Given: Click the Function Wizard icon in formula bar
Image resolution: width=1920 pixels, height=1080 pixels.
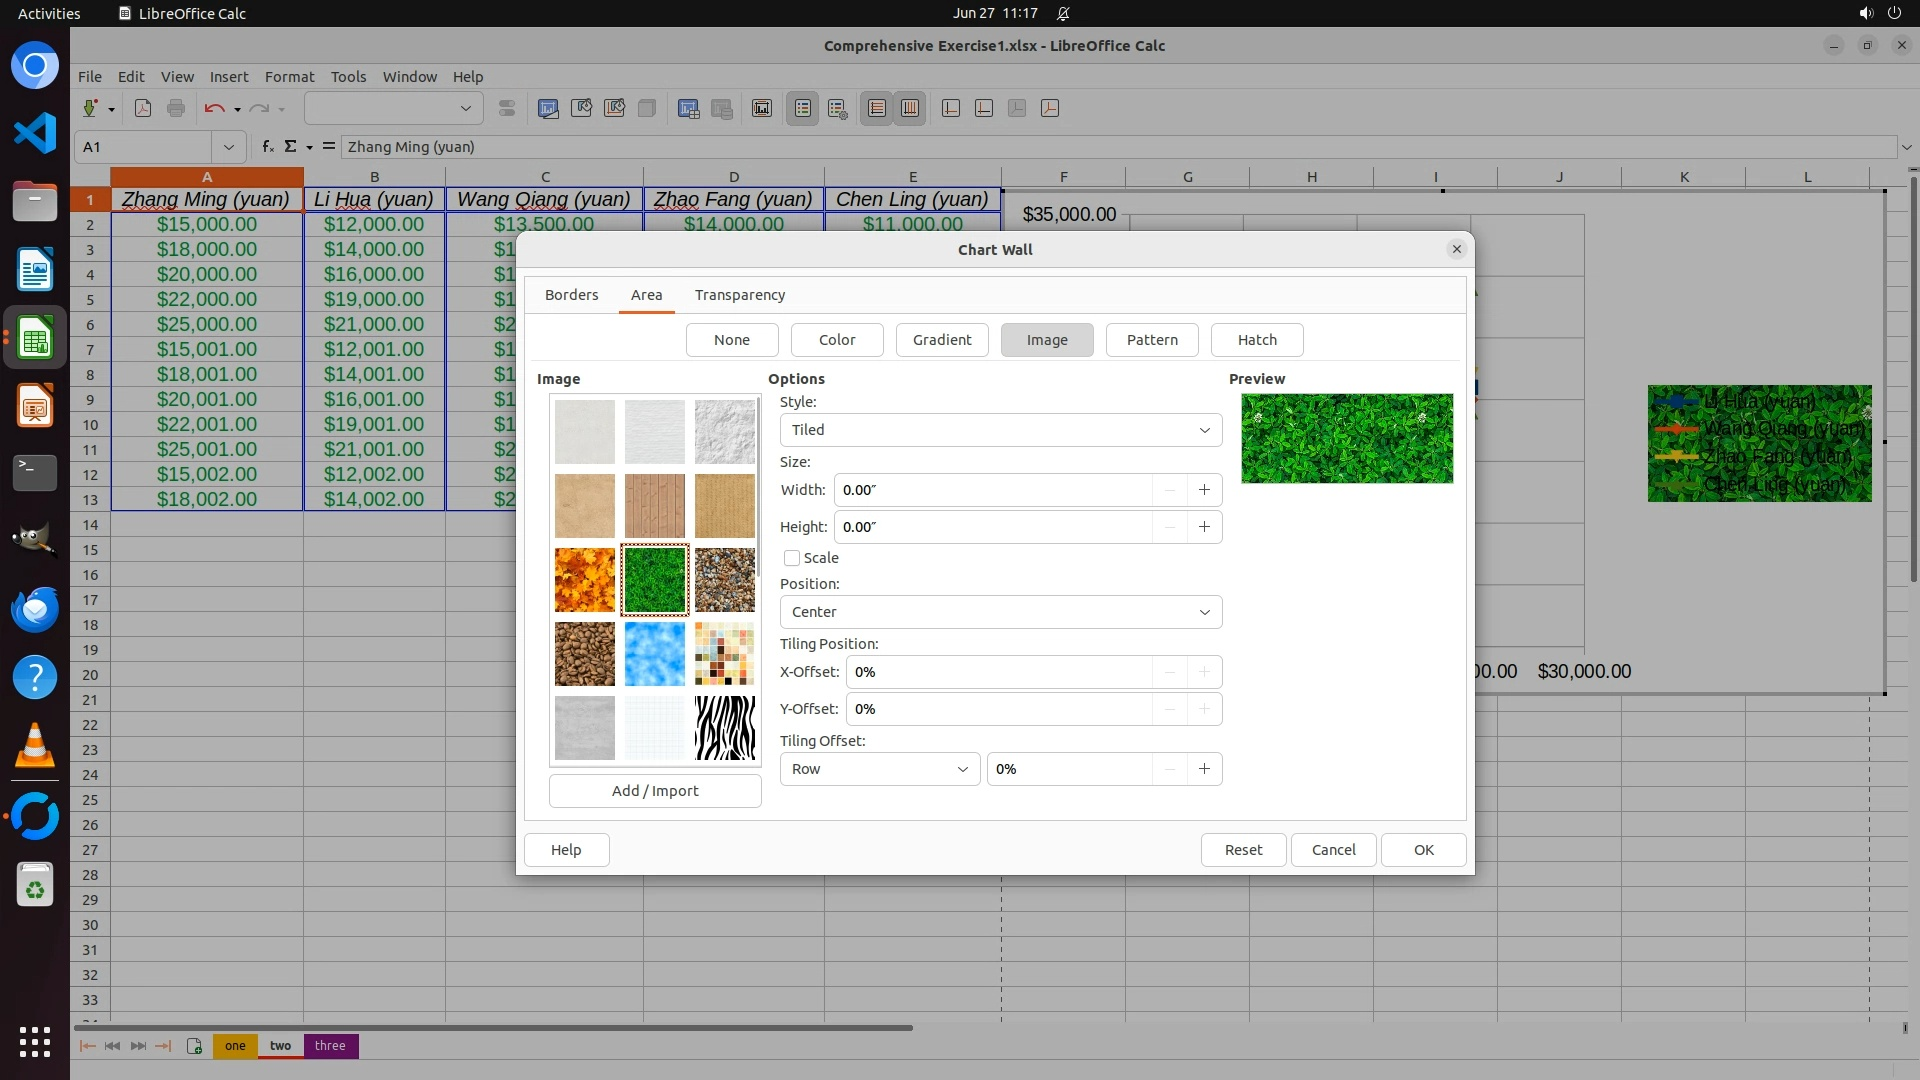Looking at the screenshot, I should coord(267,147).
